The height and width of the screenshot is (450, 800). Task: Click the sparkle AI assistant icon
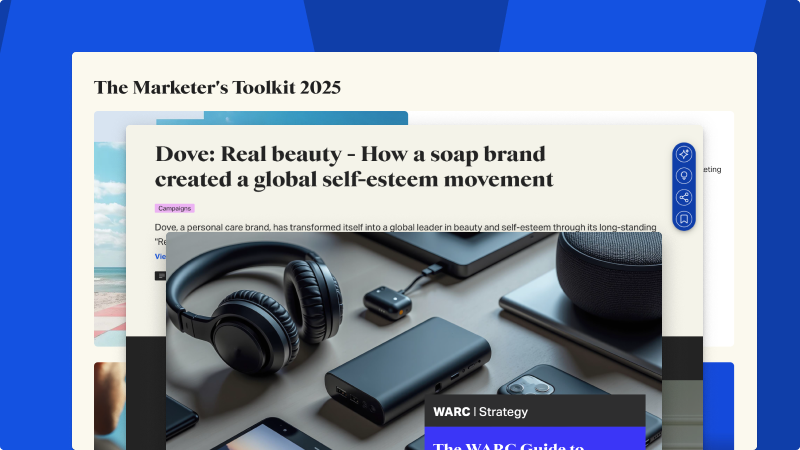pos(684,154)
